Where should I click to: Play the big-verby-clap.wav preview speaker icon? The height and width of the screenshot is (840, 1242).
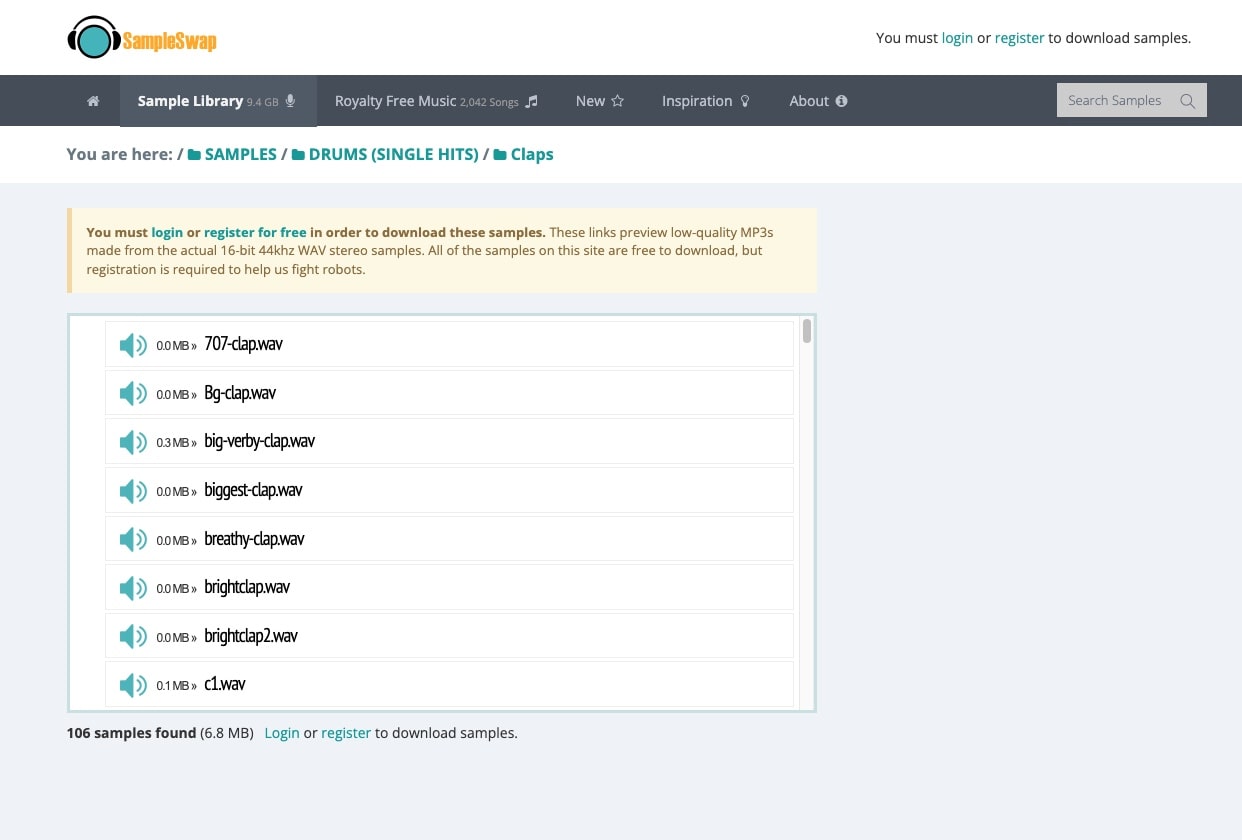(x=133, y=442)
